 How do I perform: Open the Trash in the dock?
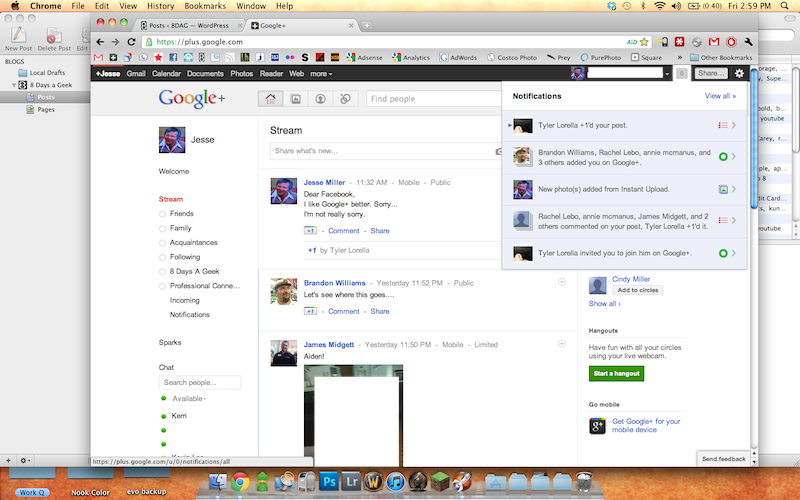tap(584, 481)
